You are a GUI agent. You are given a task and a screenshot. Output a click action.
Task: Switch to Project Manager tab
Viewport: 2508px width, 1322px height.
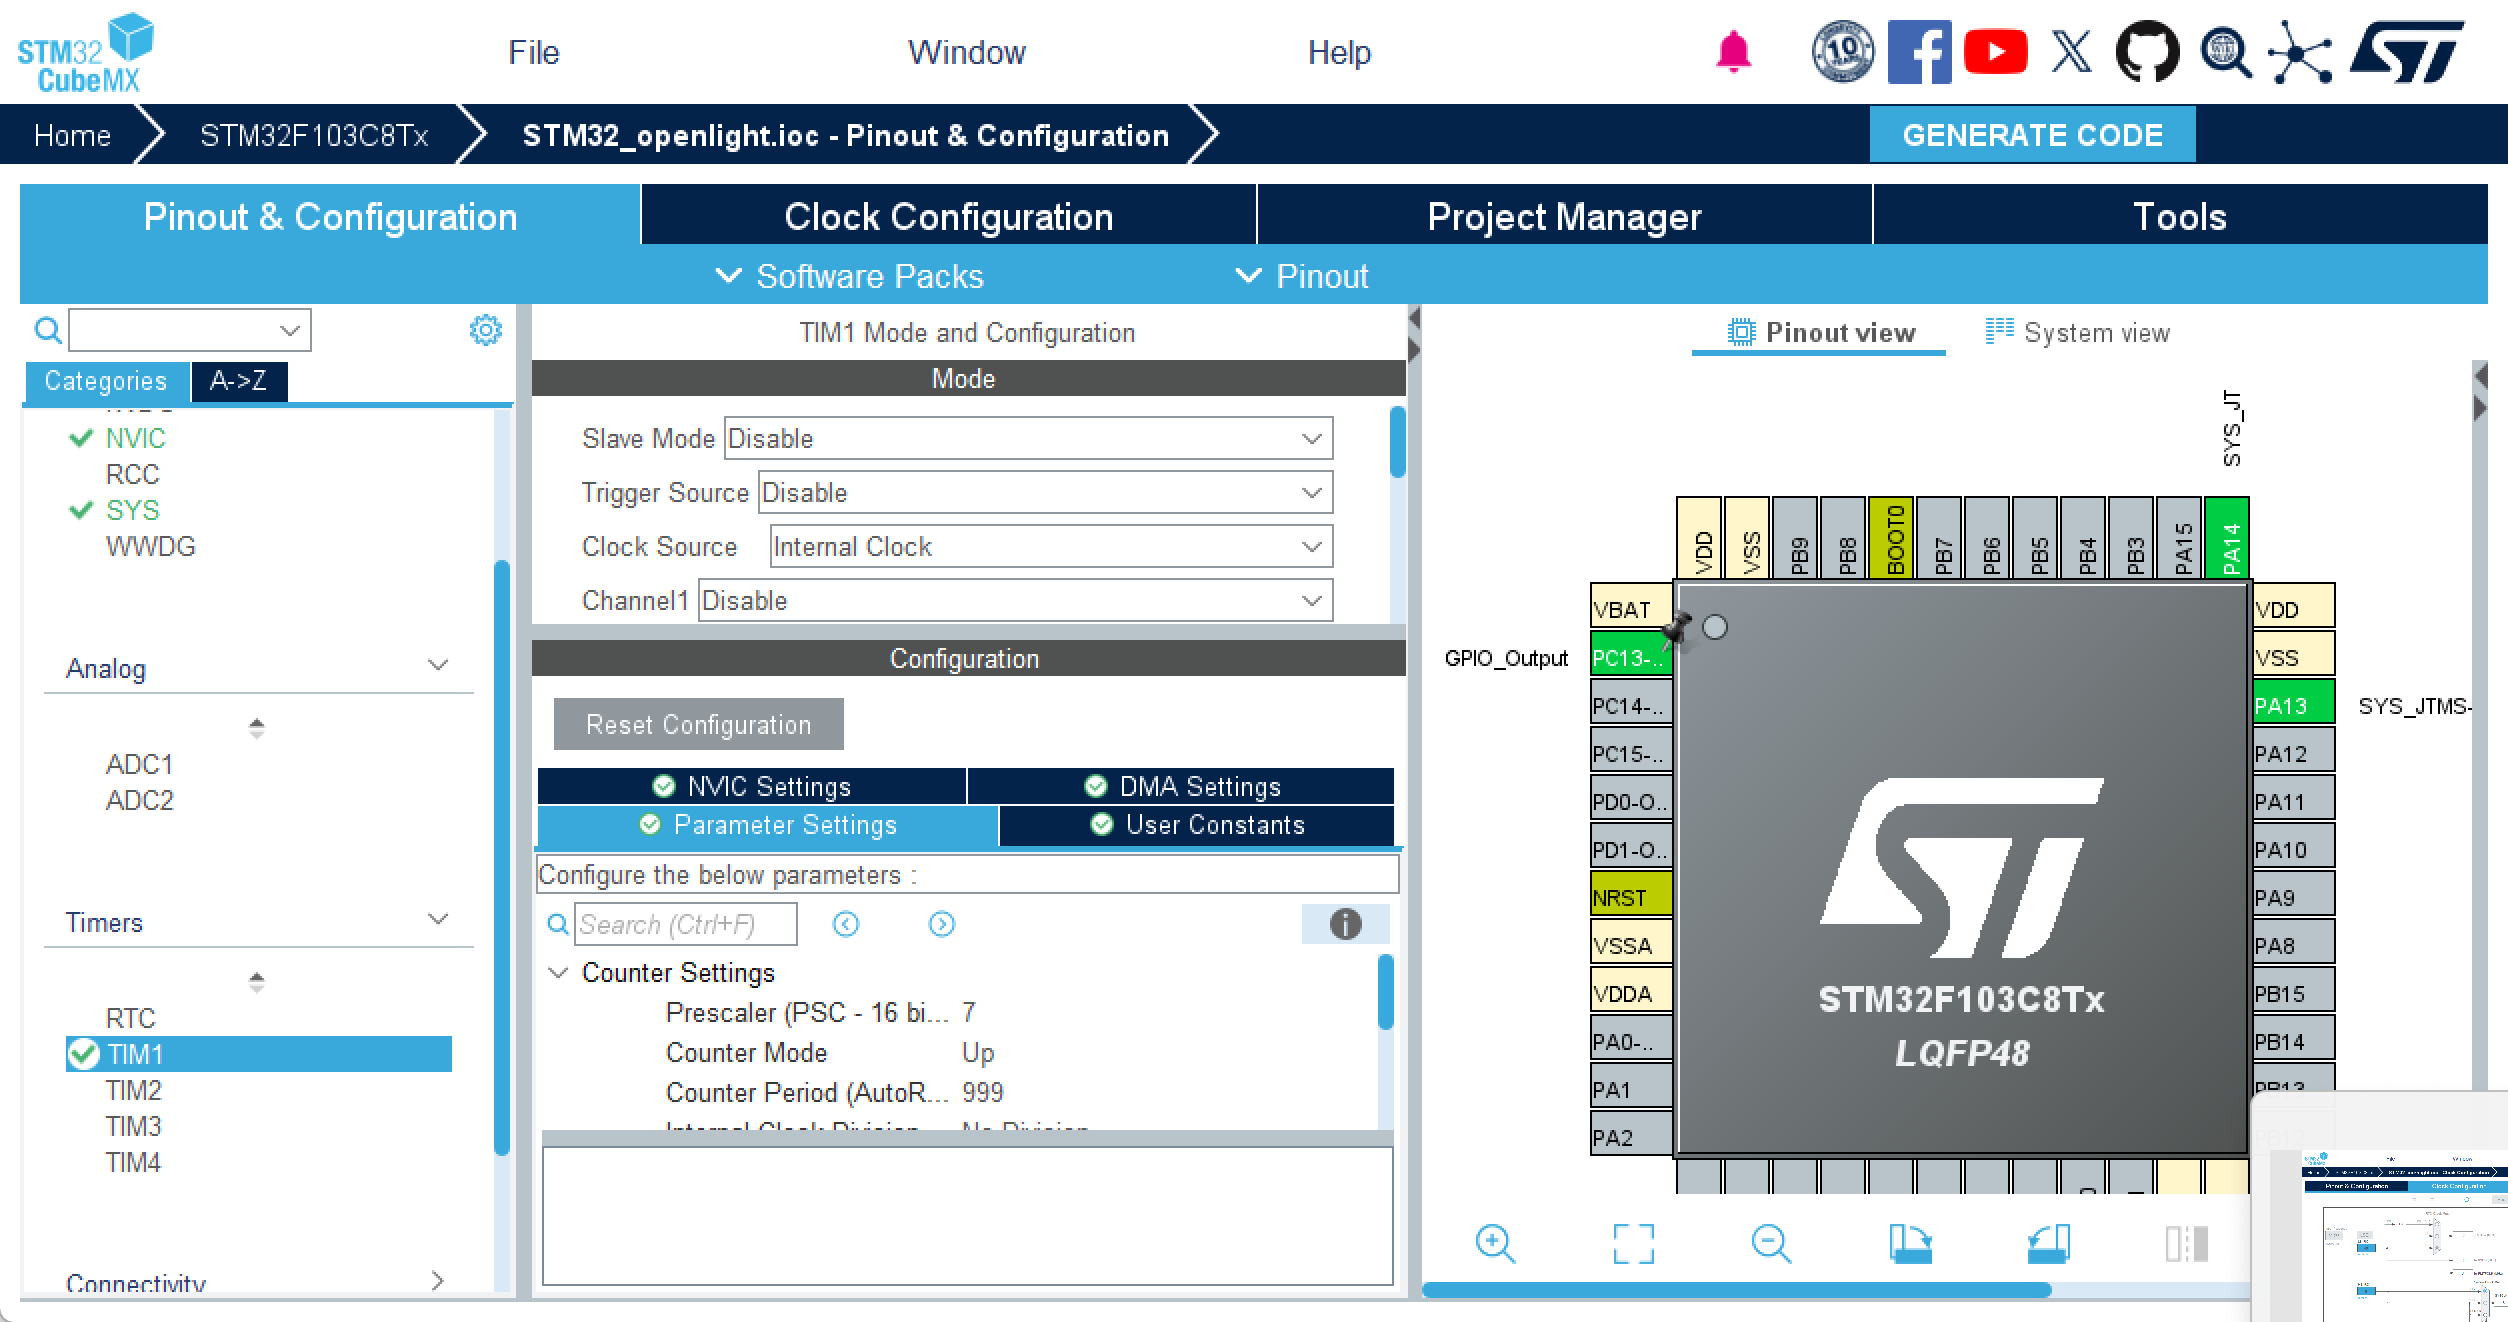(x=1564, y=216)
